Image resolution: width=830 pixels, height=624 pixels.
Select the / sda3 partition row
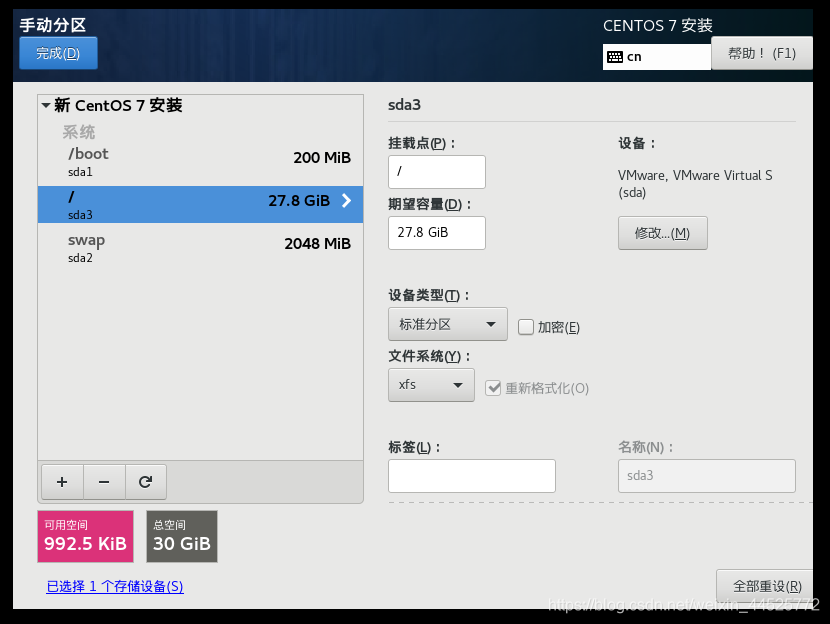click(200, 204)
